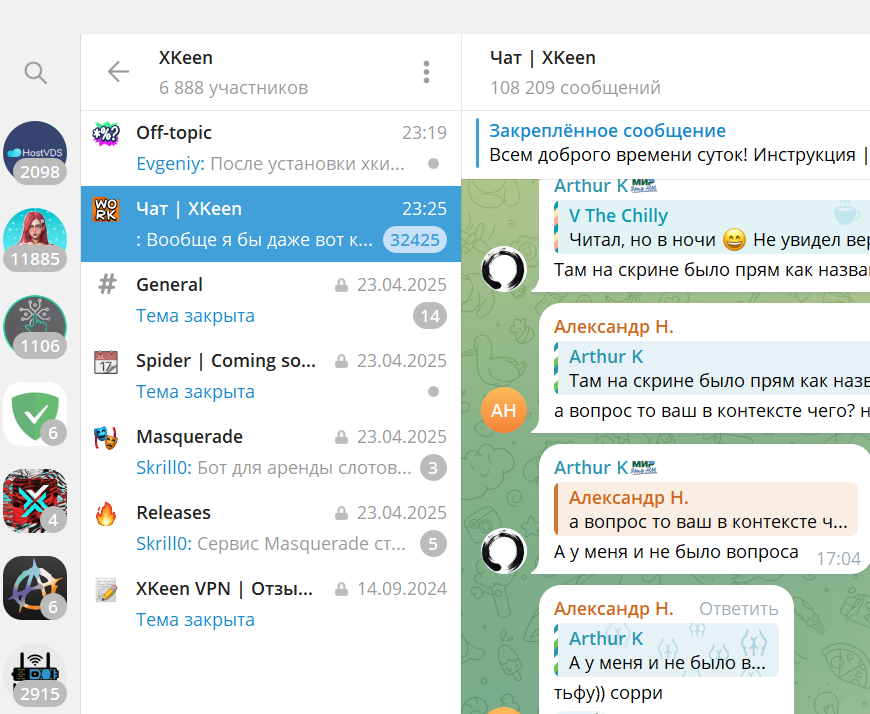Open the router icon chat with 2915 unread

[x=35, y=675]
